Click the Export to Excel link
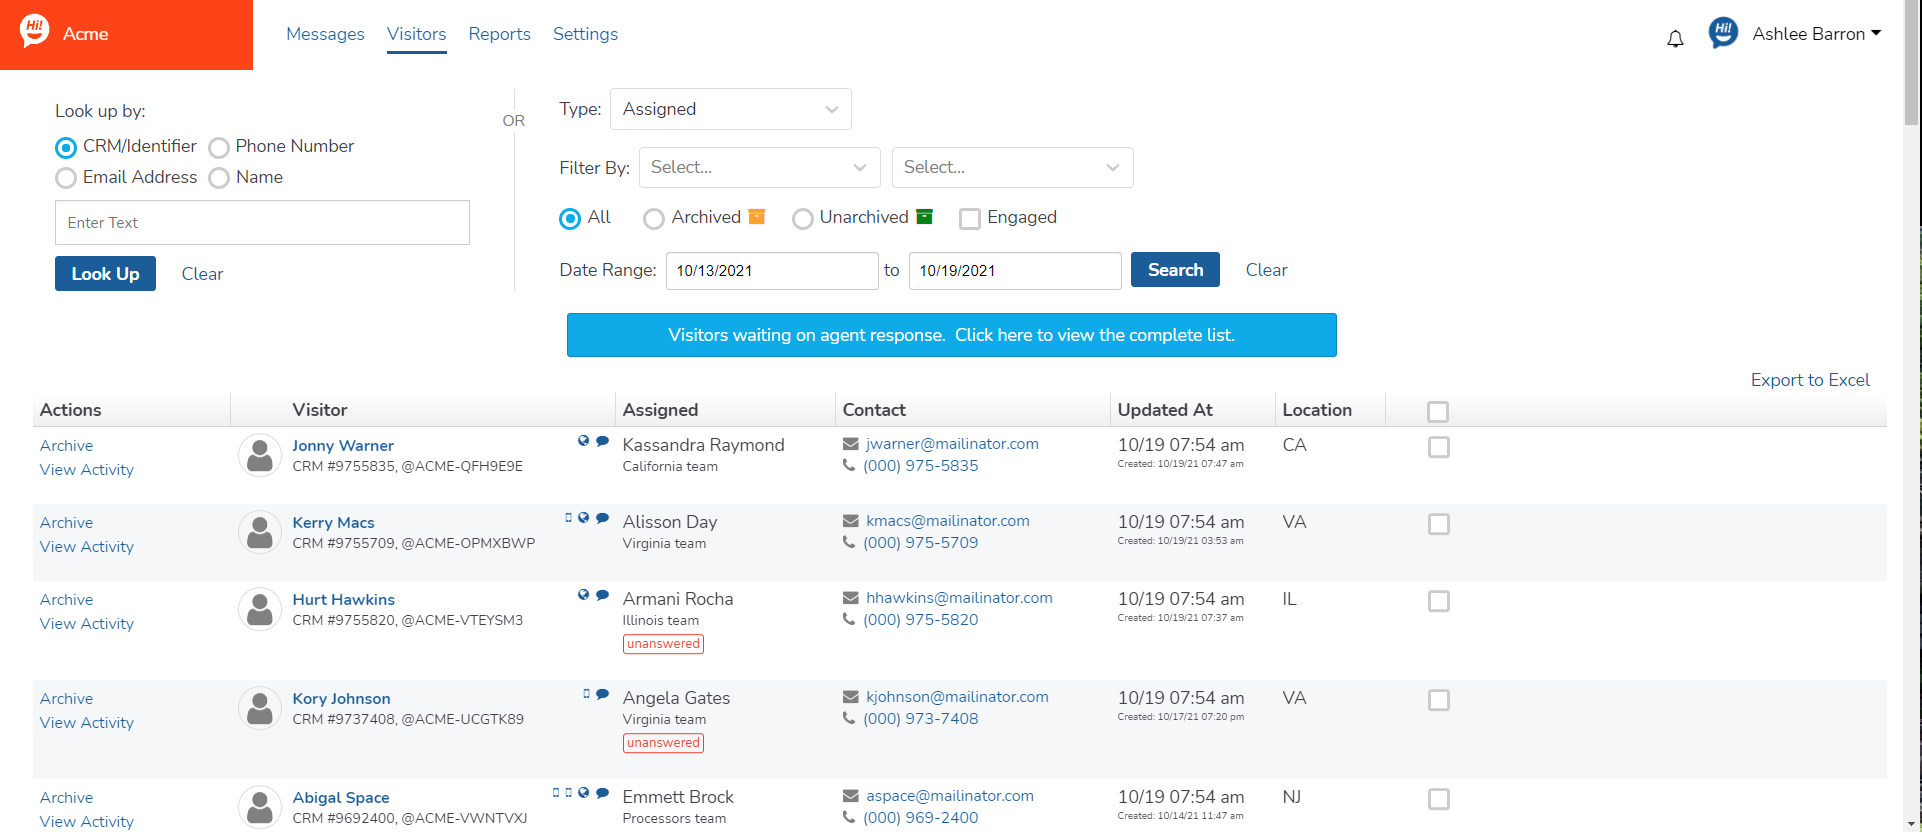Viewport: 1922px width, 832px height. coord(1809,380)
